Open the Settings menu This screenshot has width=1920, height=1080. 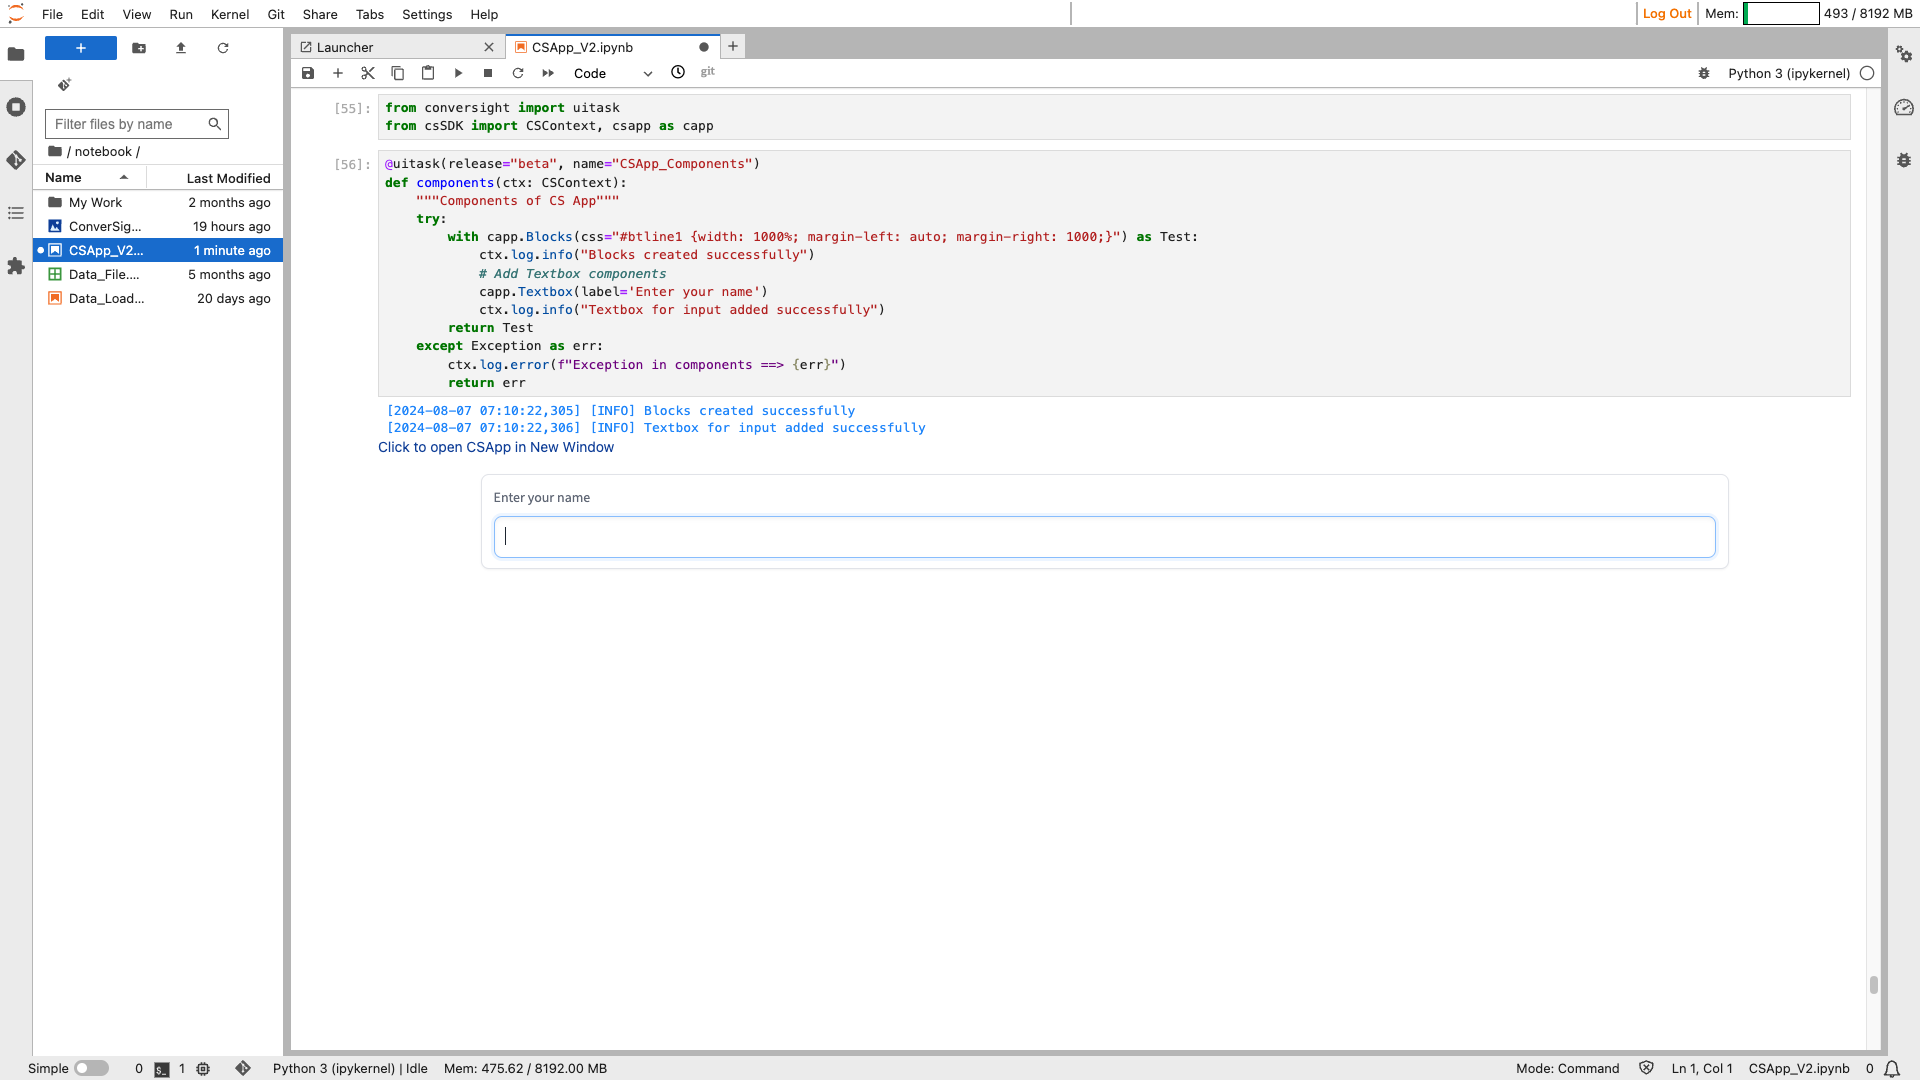(x=427, y=14)
